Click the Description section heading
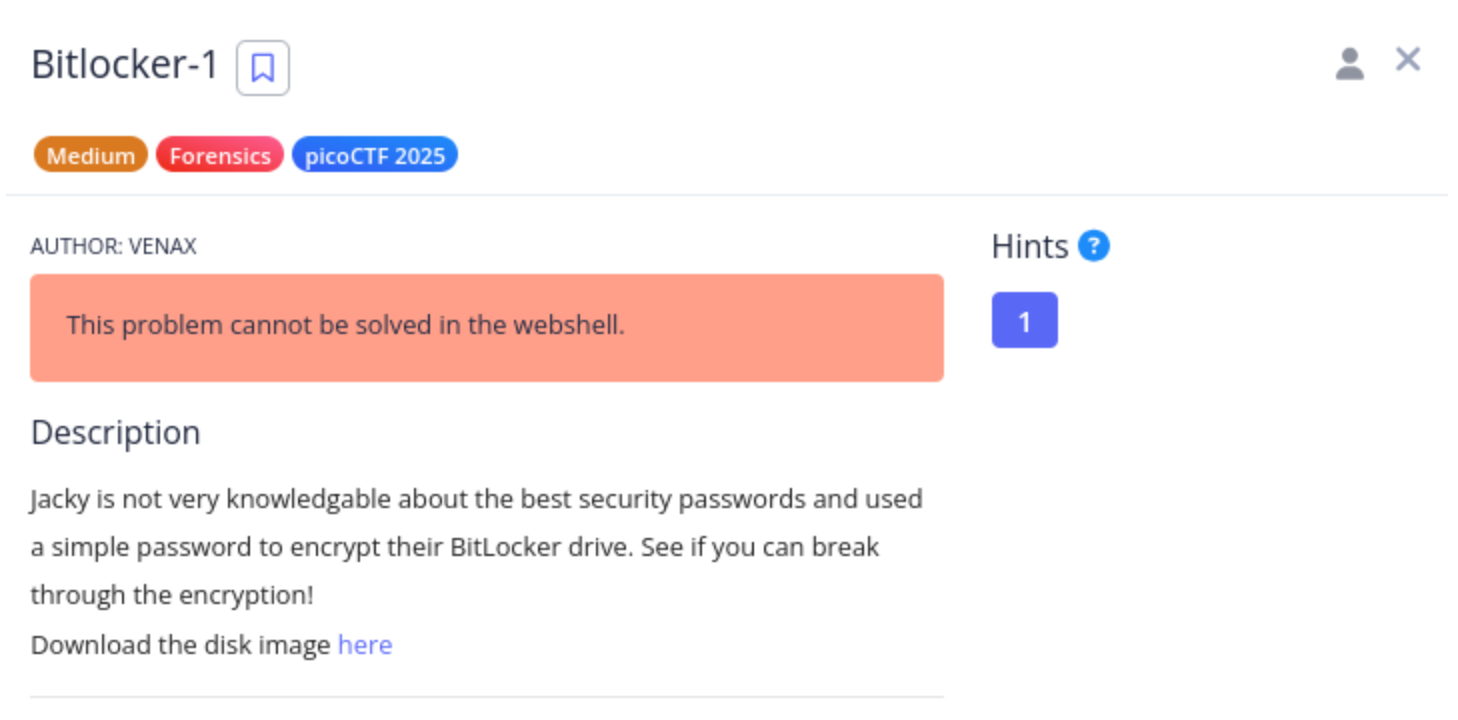The width and height of the screenshot is (1458, 720). 116,432
